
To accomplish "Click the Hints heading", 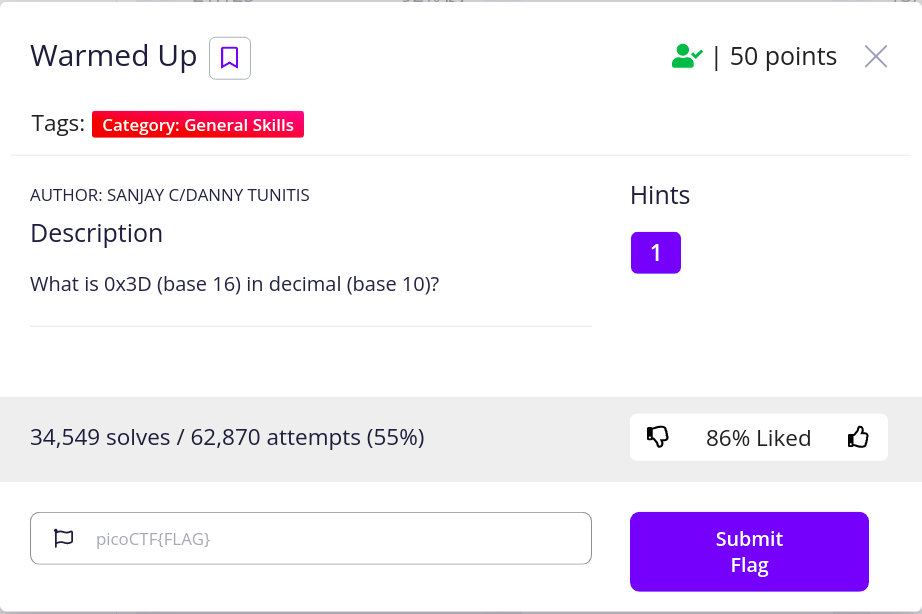I will point(660,196).
